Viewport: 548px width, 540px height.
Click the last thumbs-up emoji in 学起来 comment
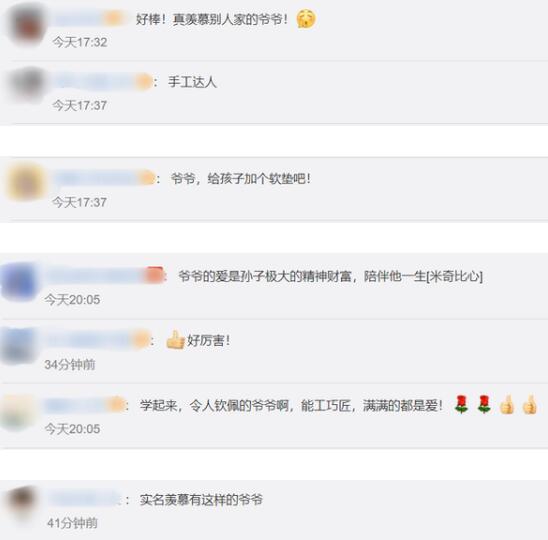tap(529, 405)
